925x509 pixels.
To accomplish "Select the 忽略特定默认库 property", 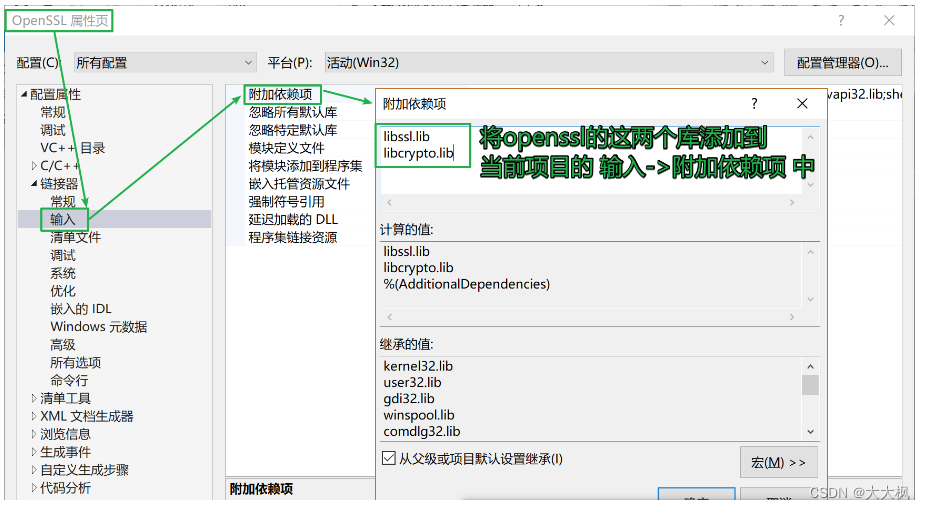I will (293, 130).
